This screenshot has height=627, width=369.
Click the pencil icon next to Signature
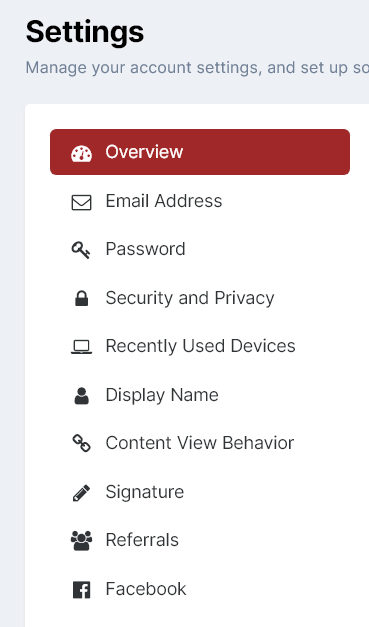pos(82,493)
